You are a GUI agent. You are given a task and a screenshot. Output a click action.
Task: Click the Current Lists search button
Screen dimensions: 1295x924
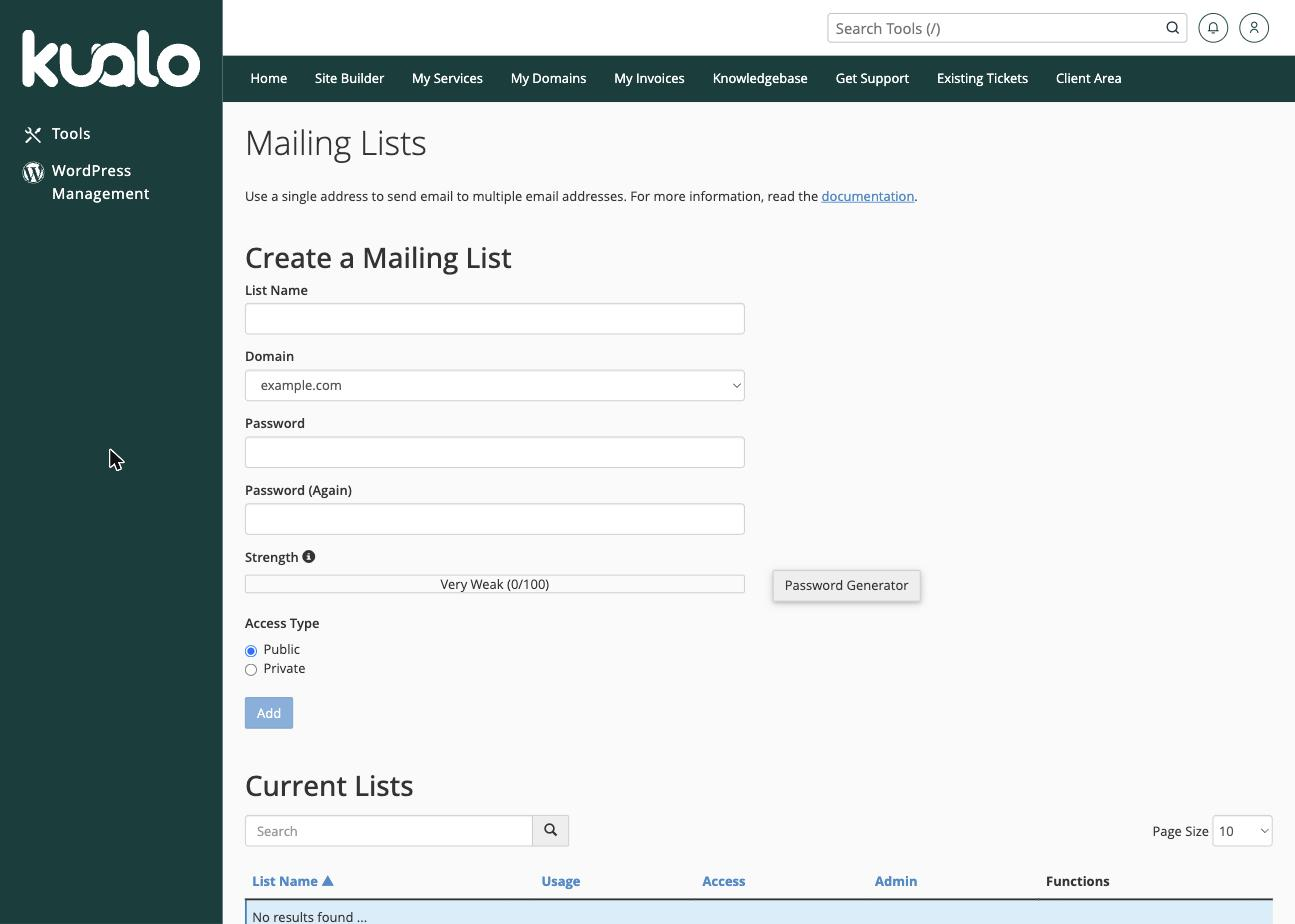pos(551,831)
